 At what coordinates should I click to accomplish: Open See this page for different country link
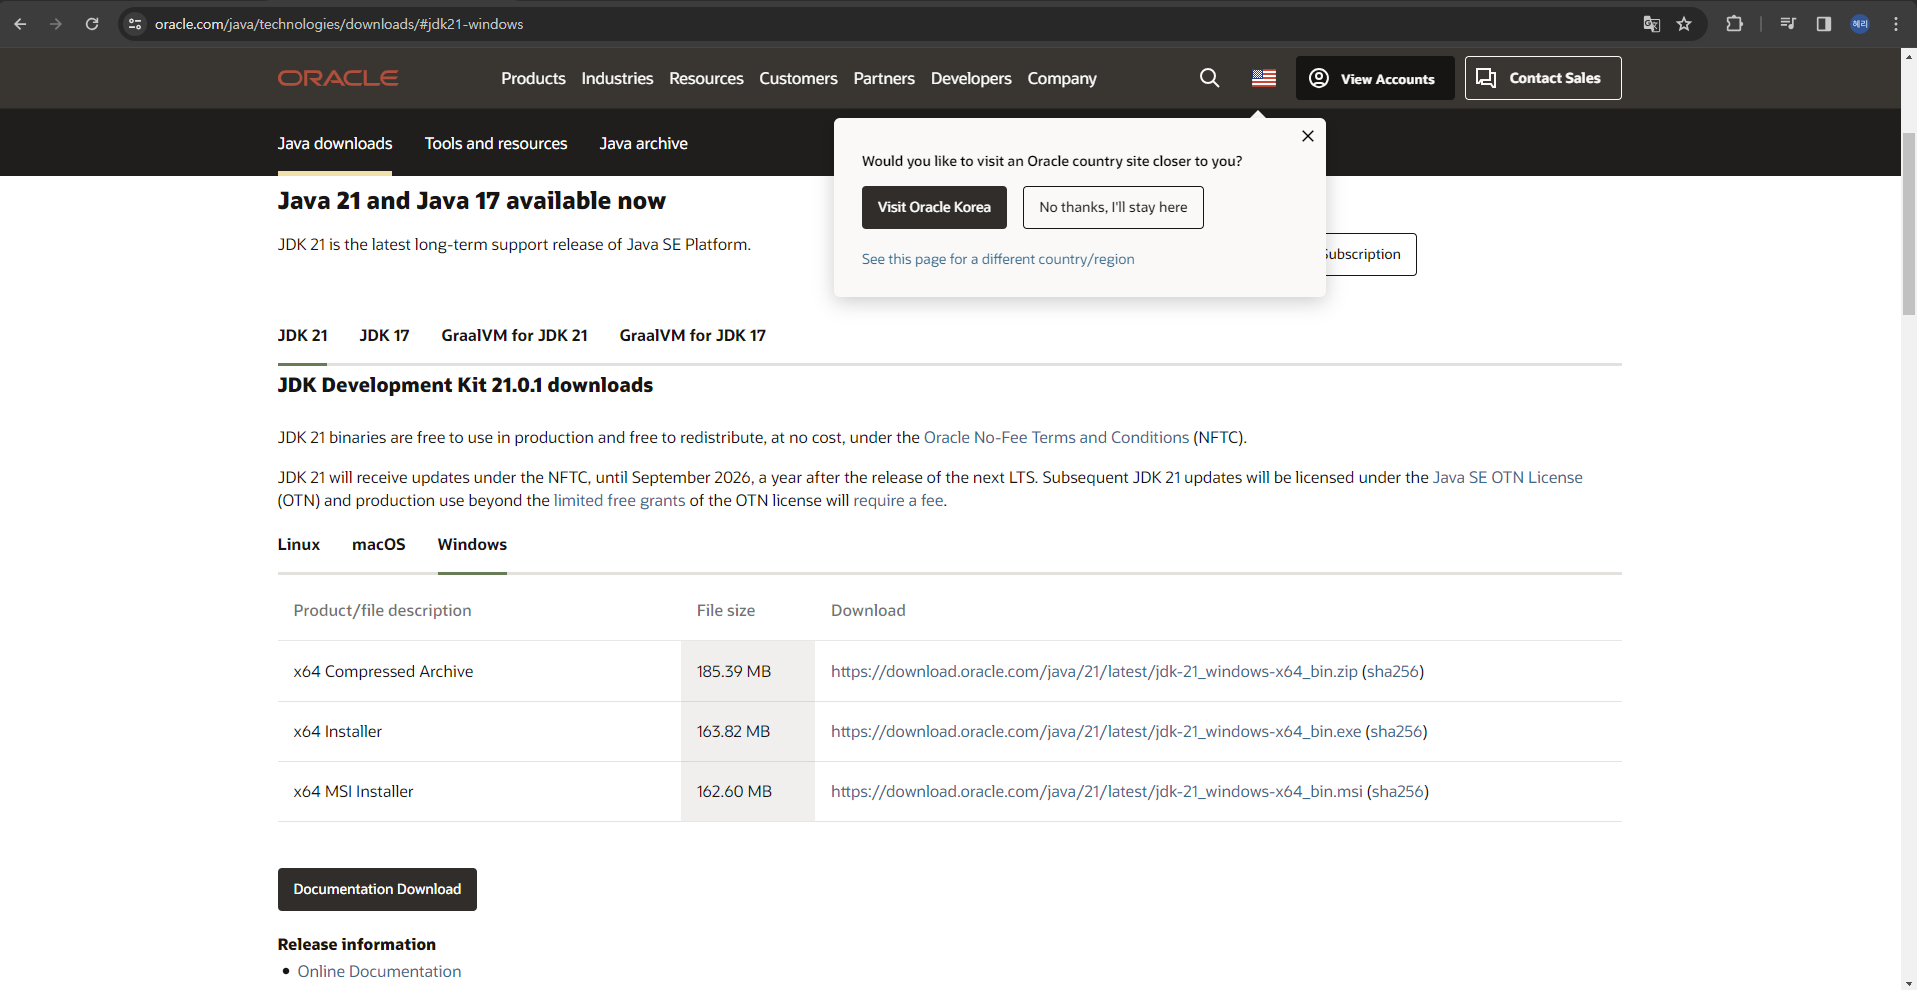pos(998,259)
